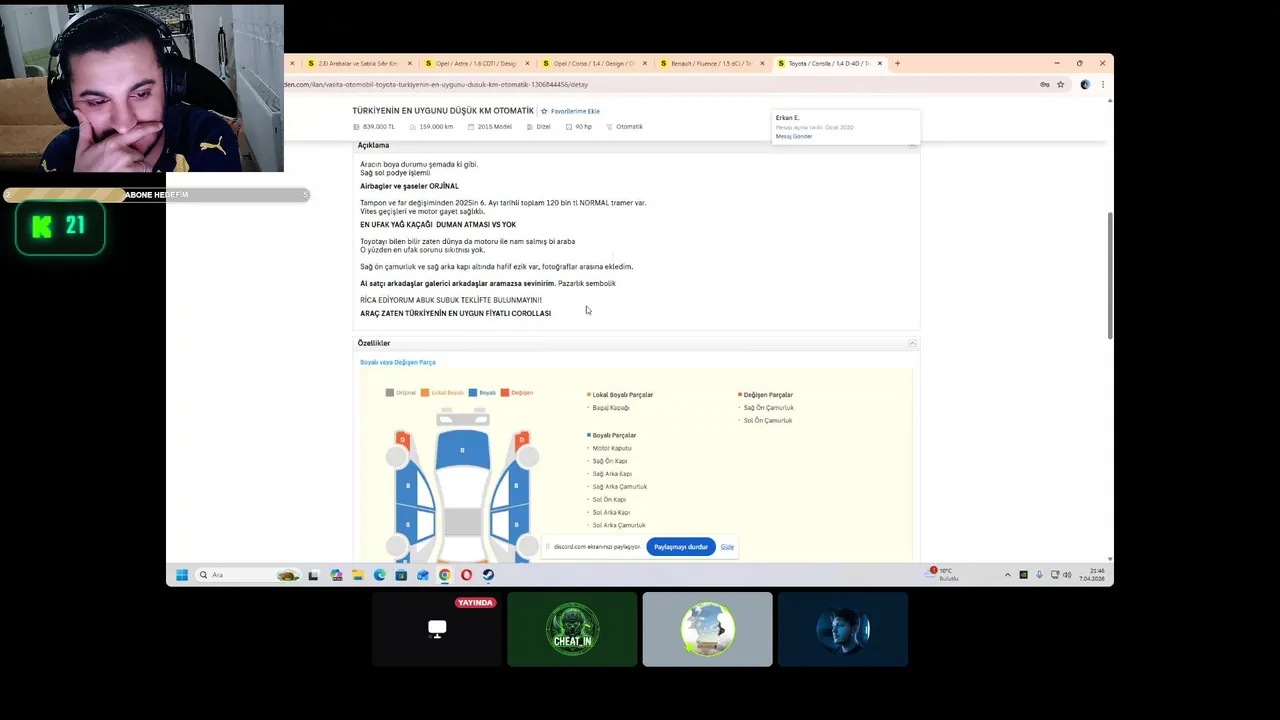Open a new browser tab
The width and height of the screenshot is (1280, 720).
point(898,63)
